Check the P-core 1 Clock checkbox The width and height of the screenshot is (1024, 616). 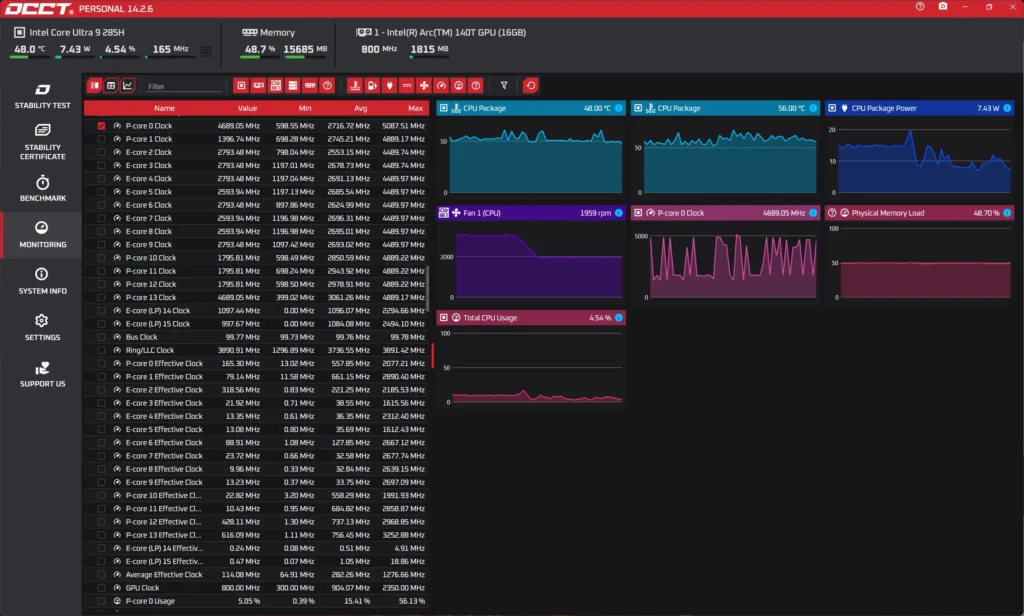coord(101,139)
